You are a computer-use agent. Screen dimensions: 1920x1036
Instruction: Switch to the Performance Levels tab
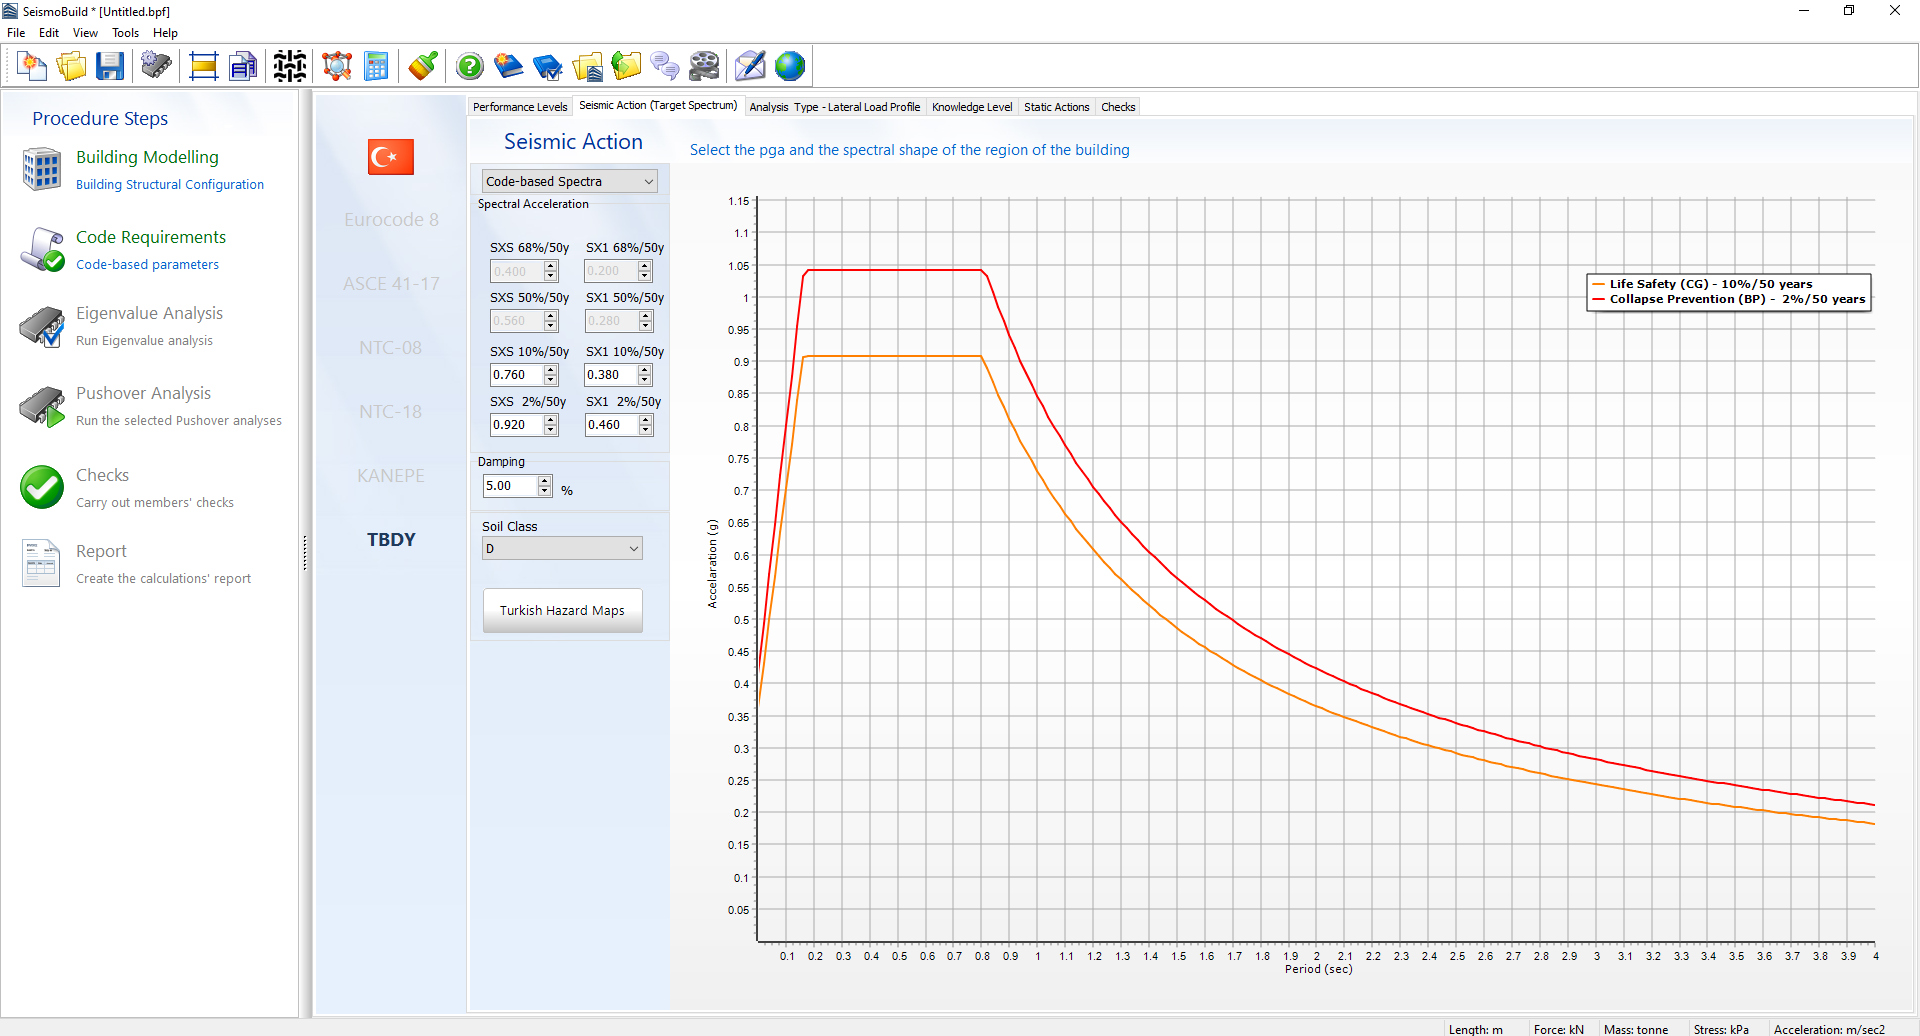point(519,107)
